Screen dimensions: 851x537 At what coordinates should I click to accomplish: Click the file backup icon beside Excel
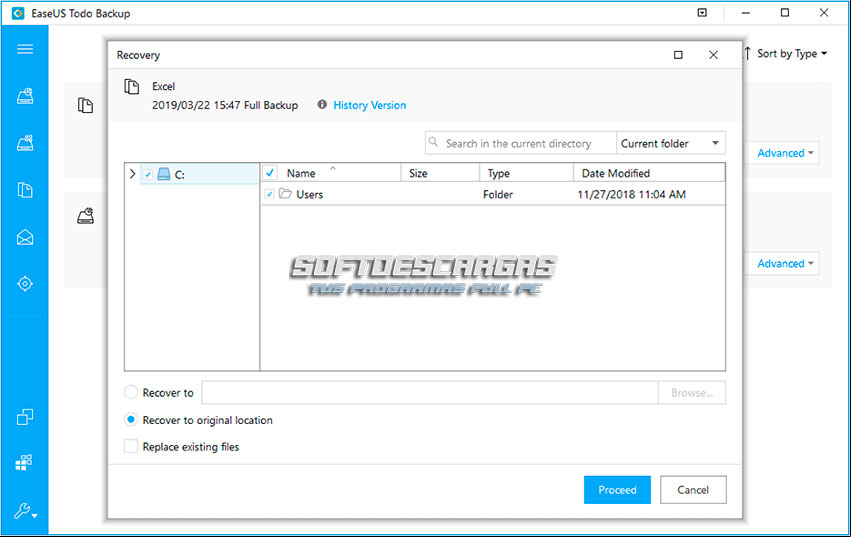(x=132, y=86)
